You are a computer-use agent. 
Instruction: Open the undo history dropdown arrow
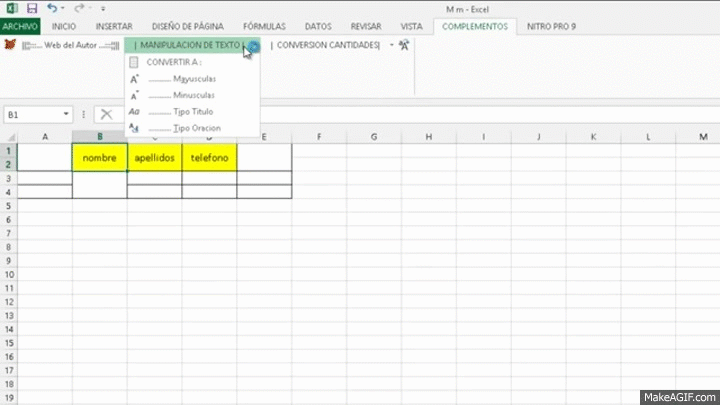click(x=62, y=8)
